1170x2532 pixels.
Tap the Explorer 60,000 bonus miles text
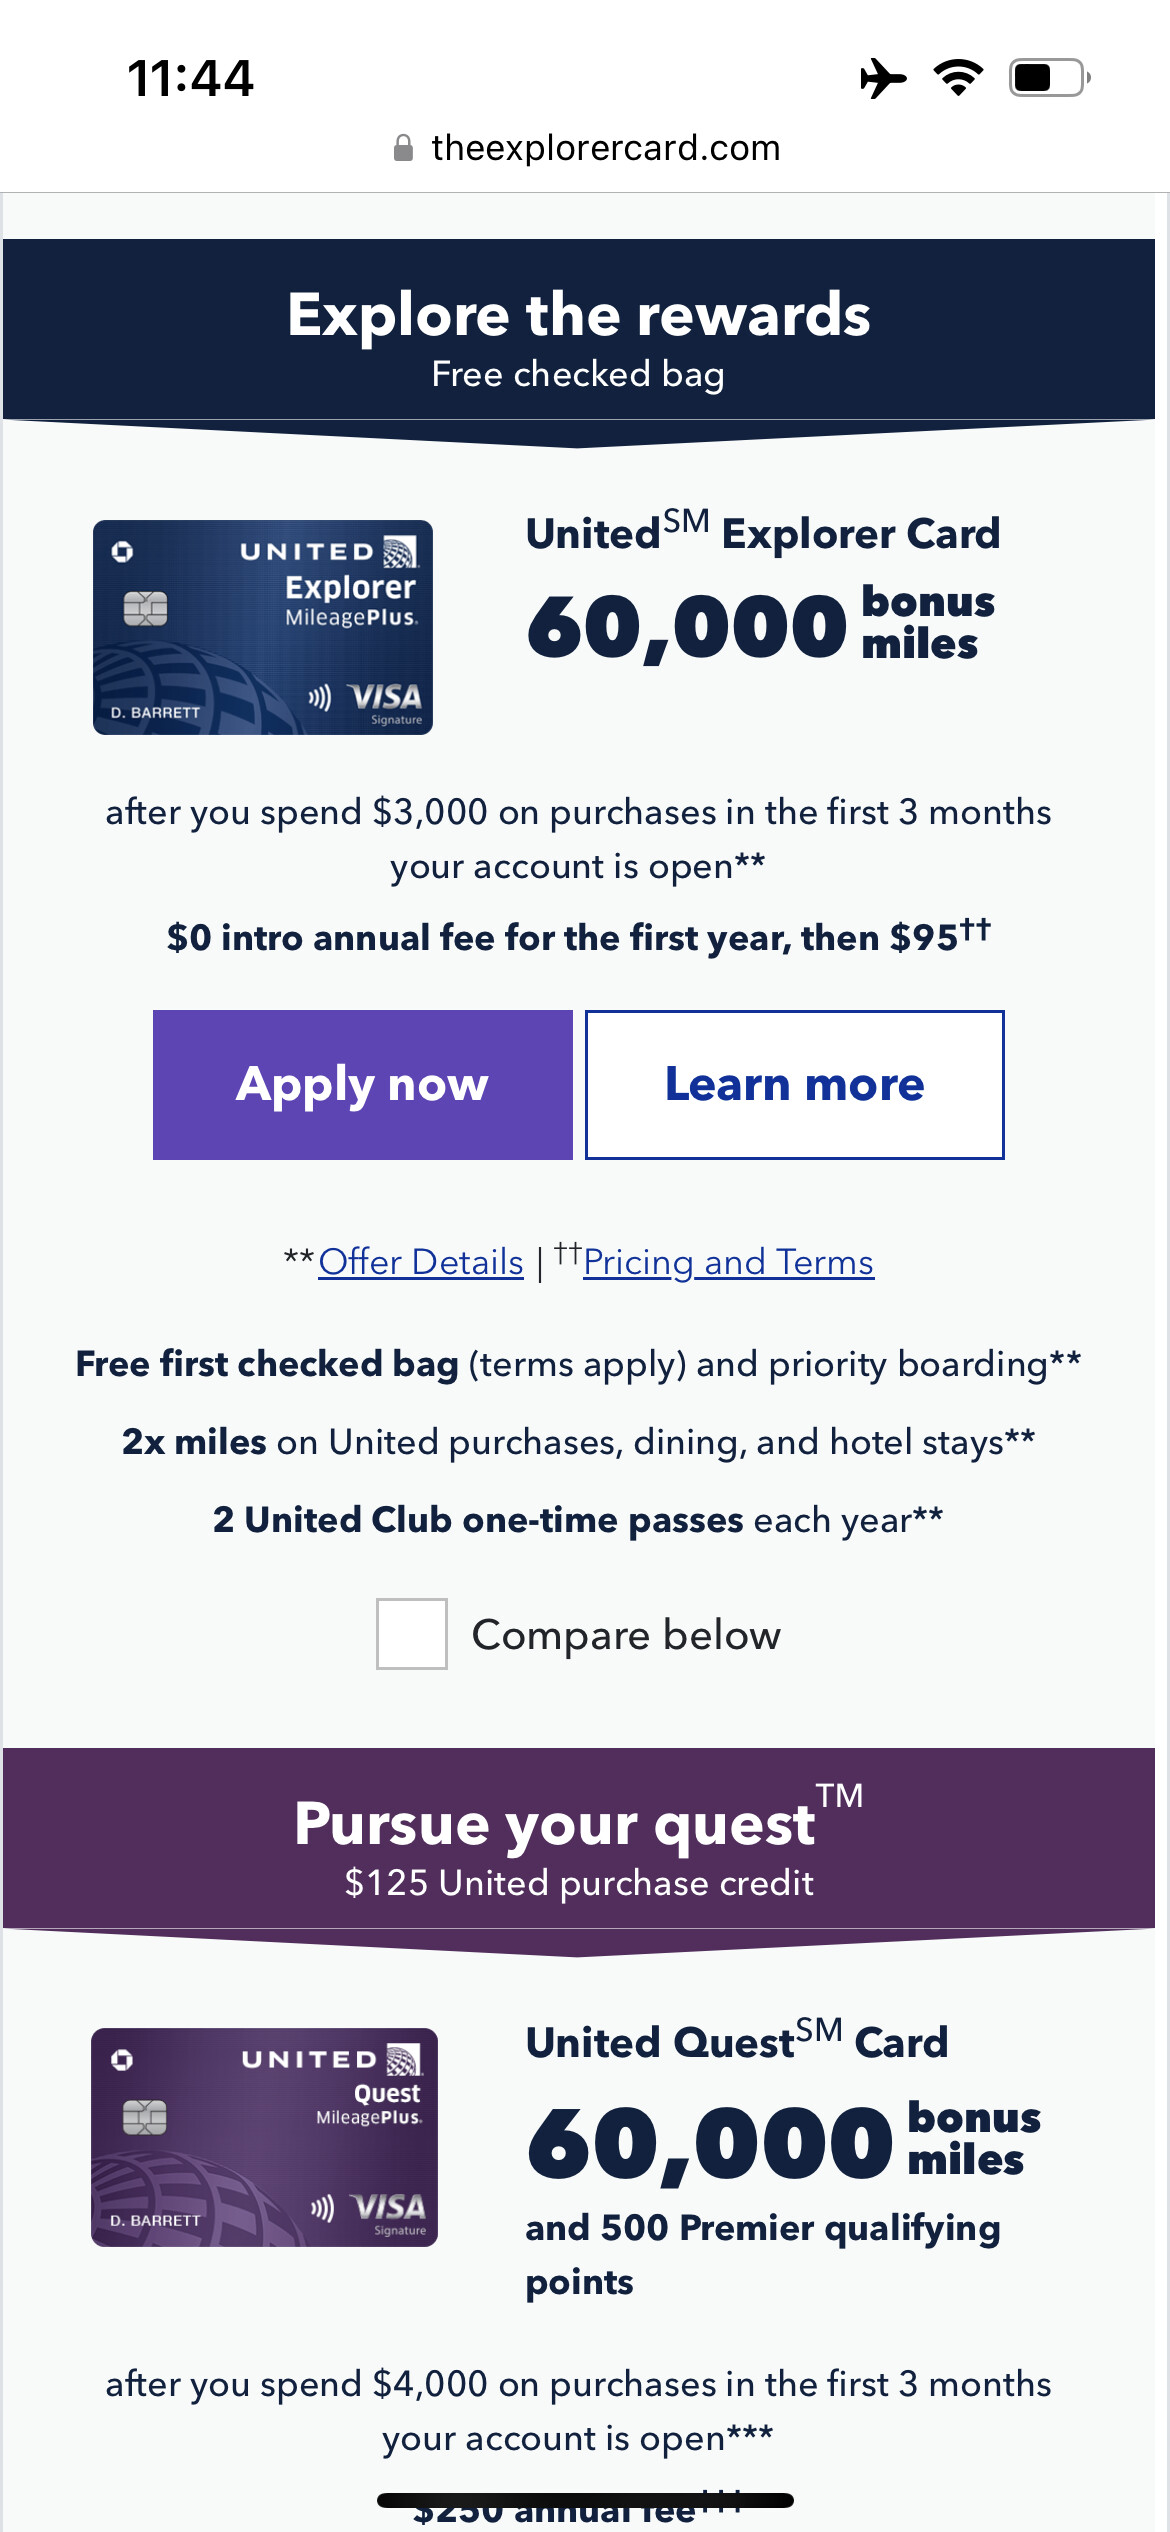(x=761, y=626)
